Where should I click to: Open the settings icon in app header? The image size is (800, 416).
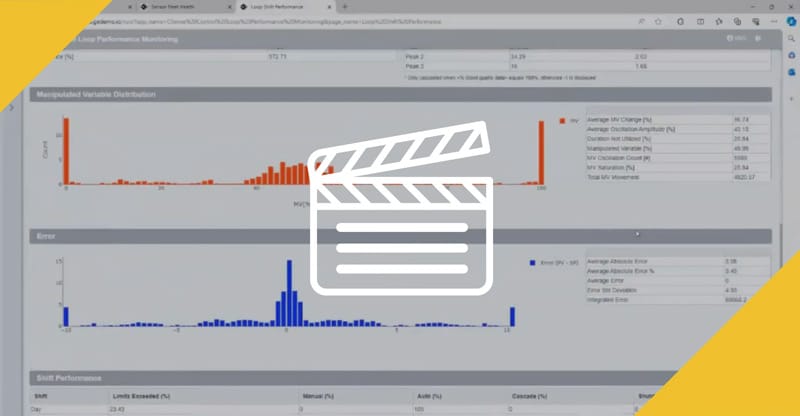click(x=758, y=38)
